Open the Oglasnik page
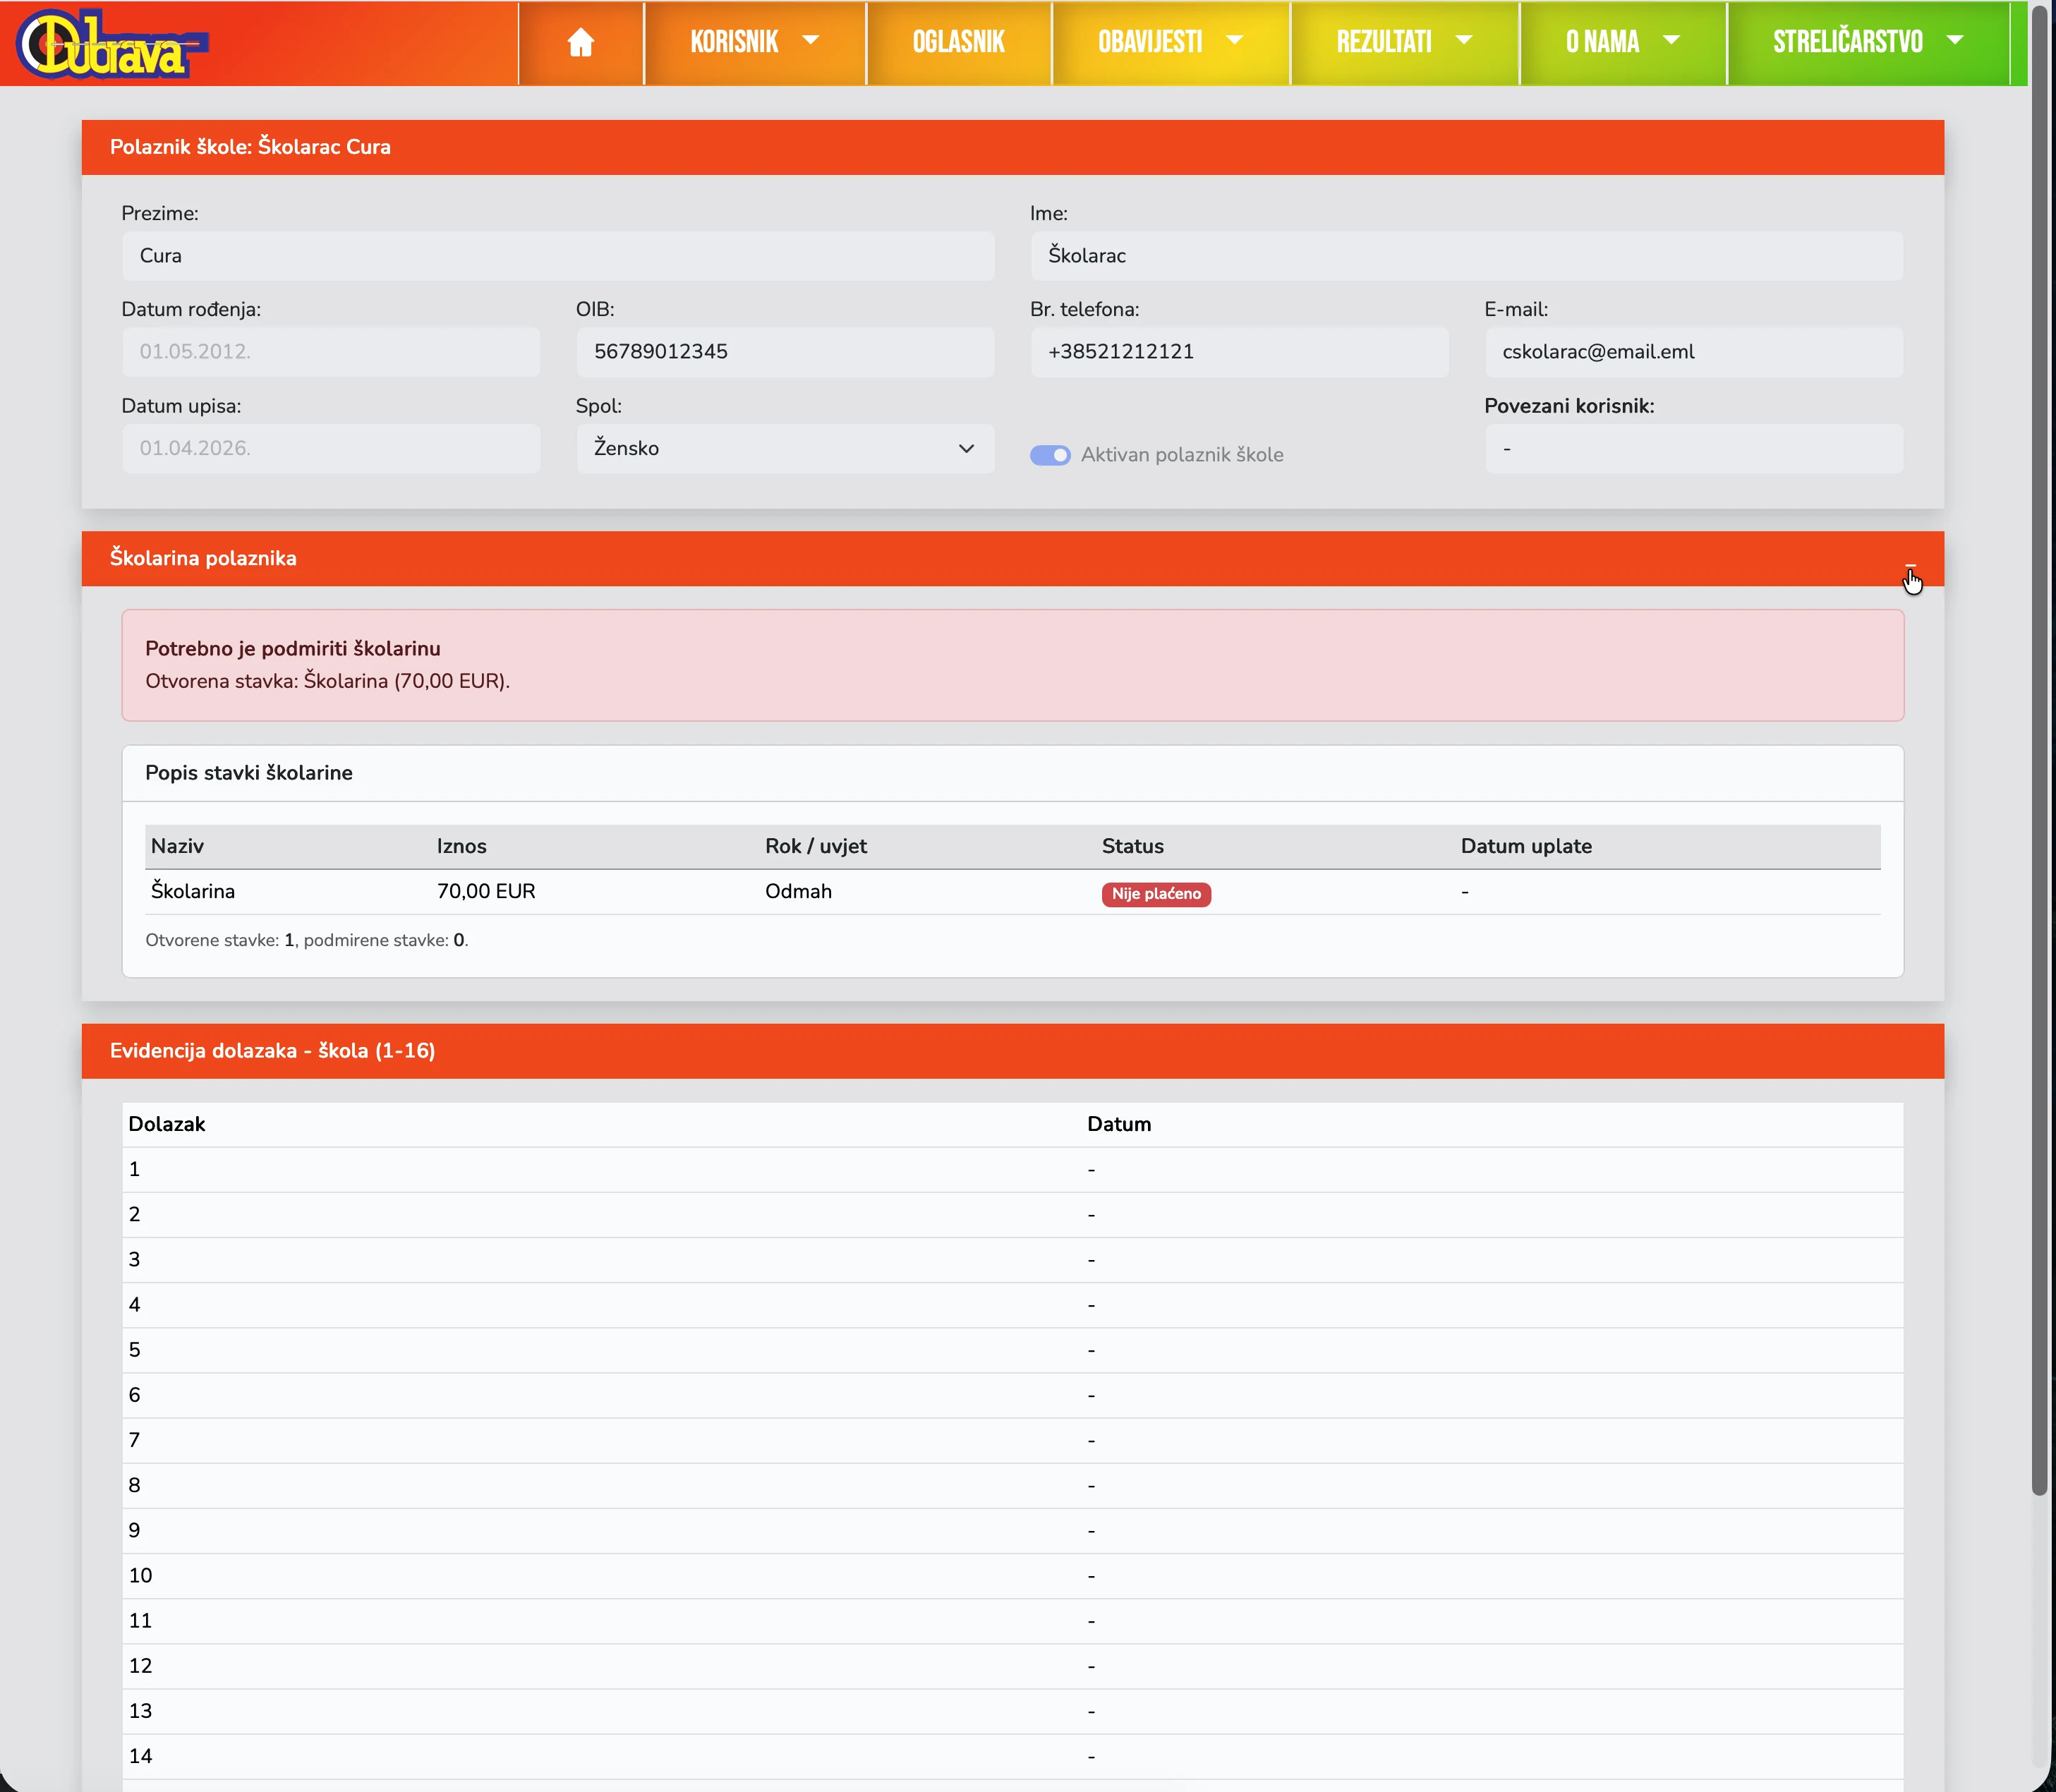Viewport: 2056px width, 1792px height. pos(958,42)
